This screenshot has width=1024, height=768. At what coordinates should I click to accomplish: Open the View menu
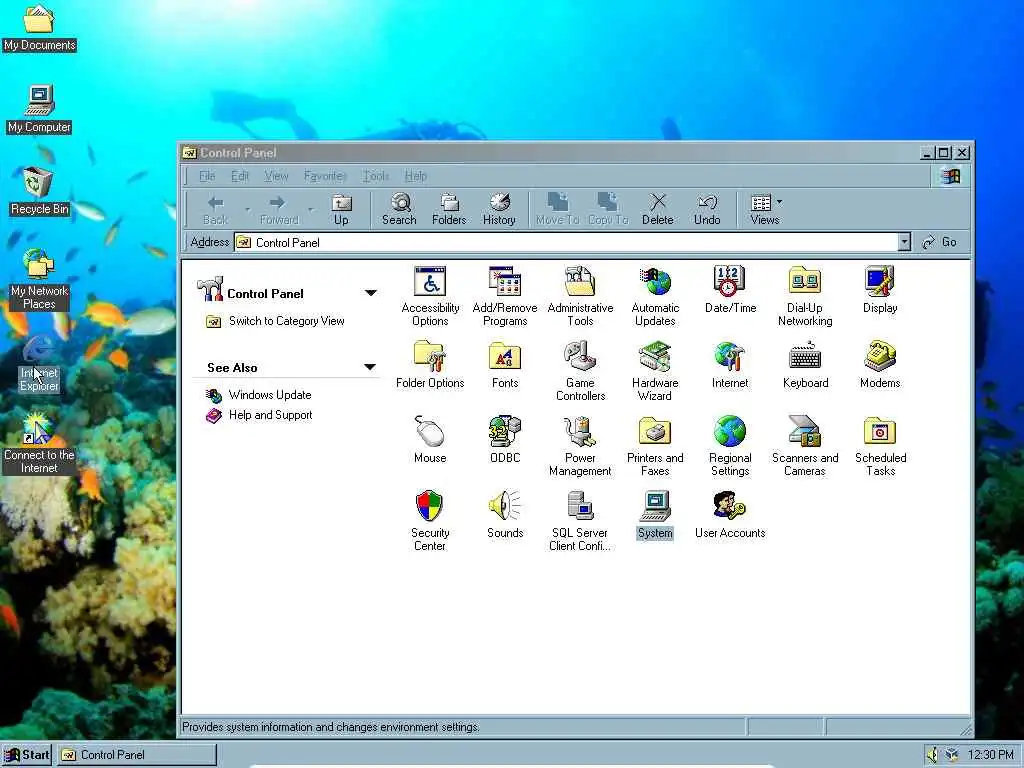pyautogui.click(x=276, y=176)
